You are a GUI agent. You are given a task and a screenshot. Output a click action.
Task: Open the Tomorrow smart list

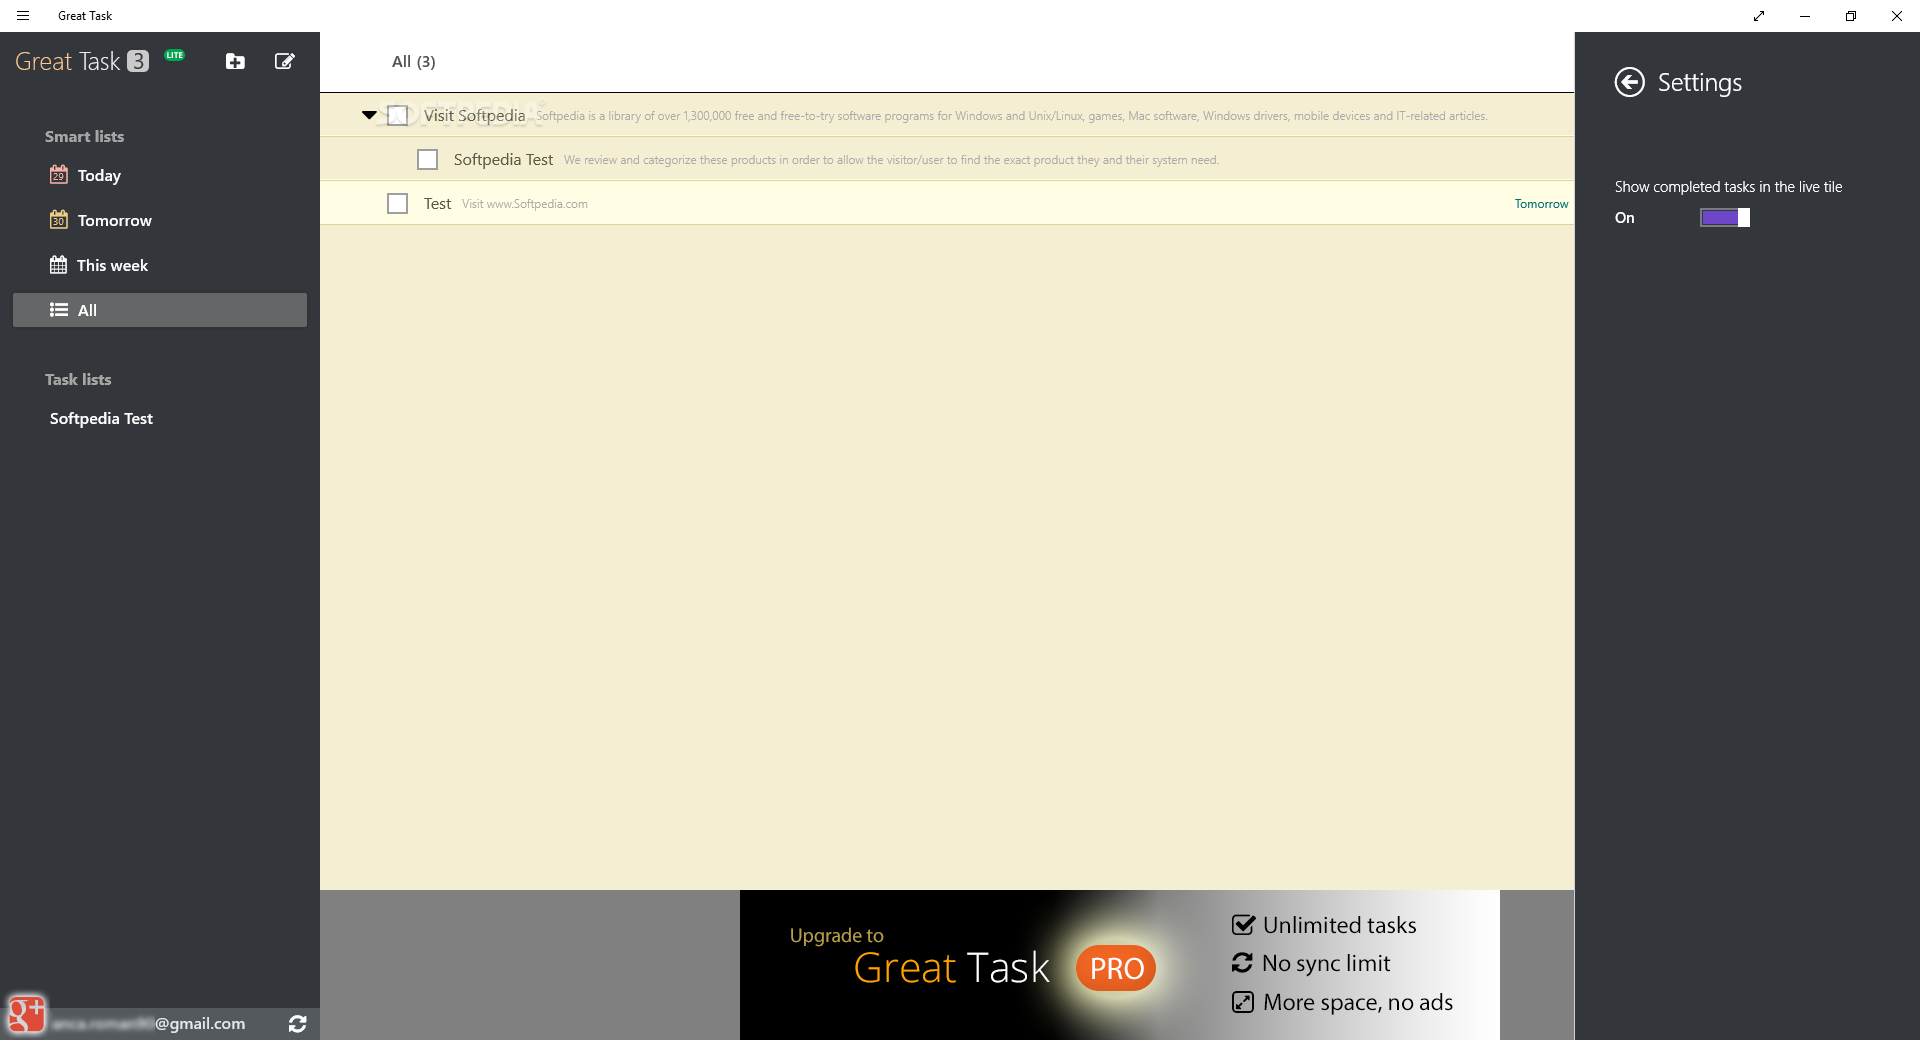coord(160,220)
